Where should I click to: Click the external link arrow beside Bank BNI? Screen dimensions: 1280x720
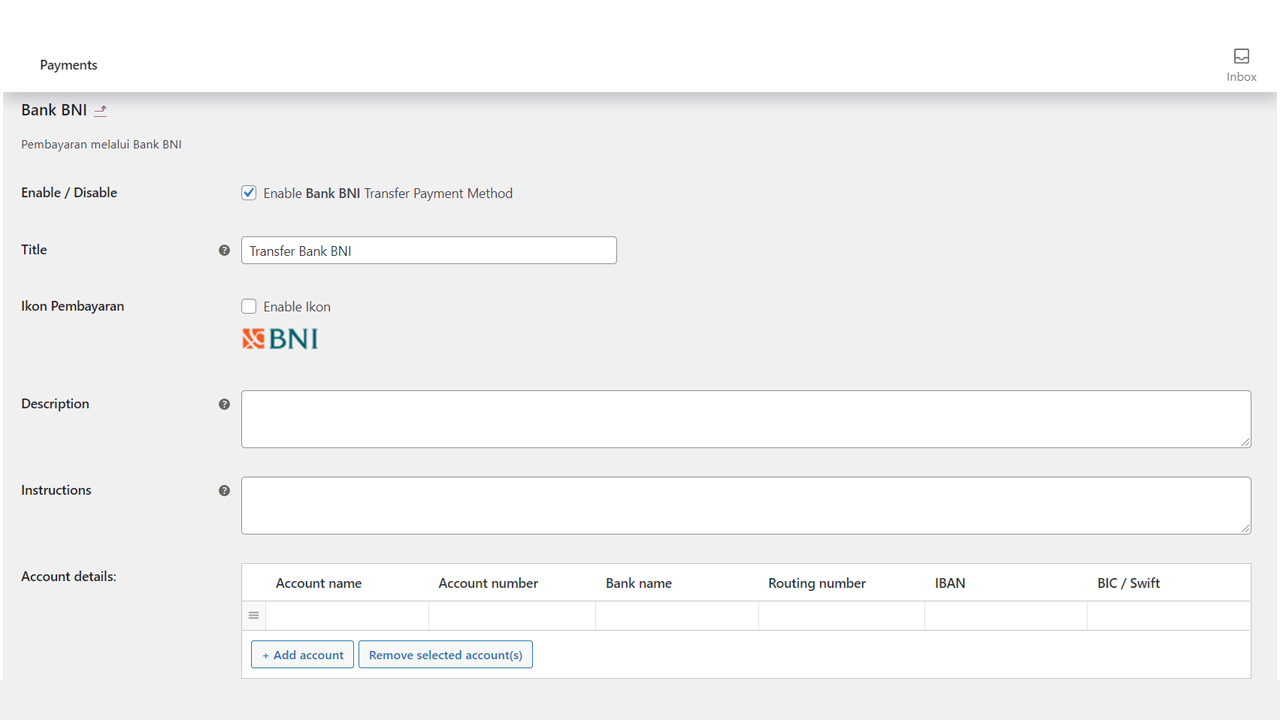(100, 110)
